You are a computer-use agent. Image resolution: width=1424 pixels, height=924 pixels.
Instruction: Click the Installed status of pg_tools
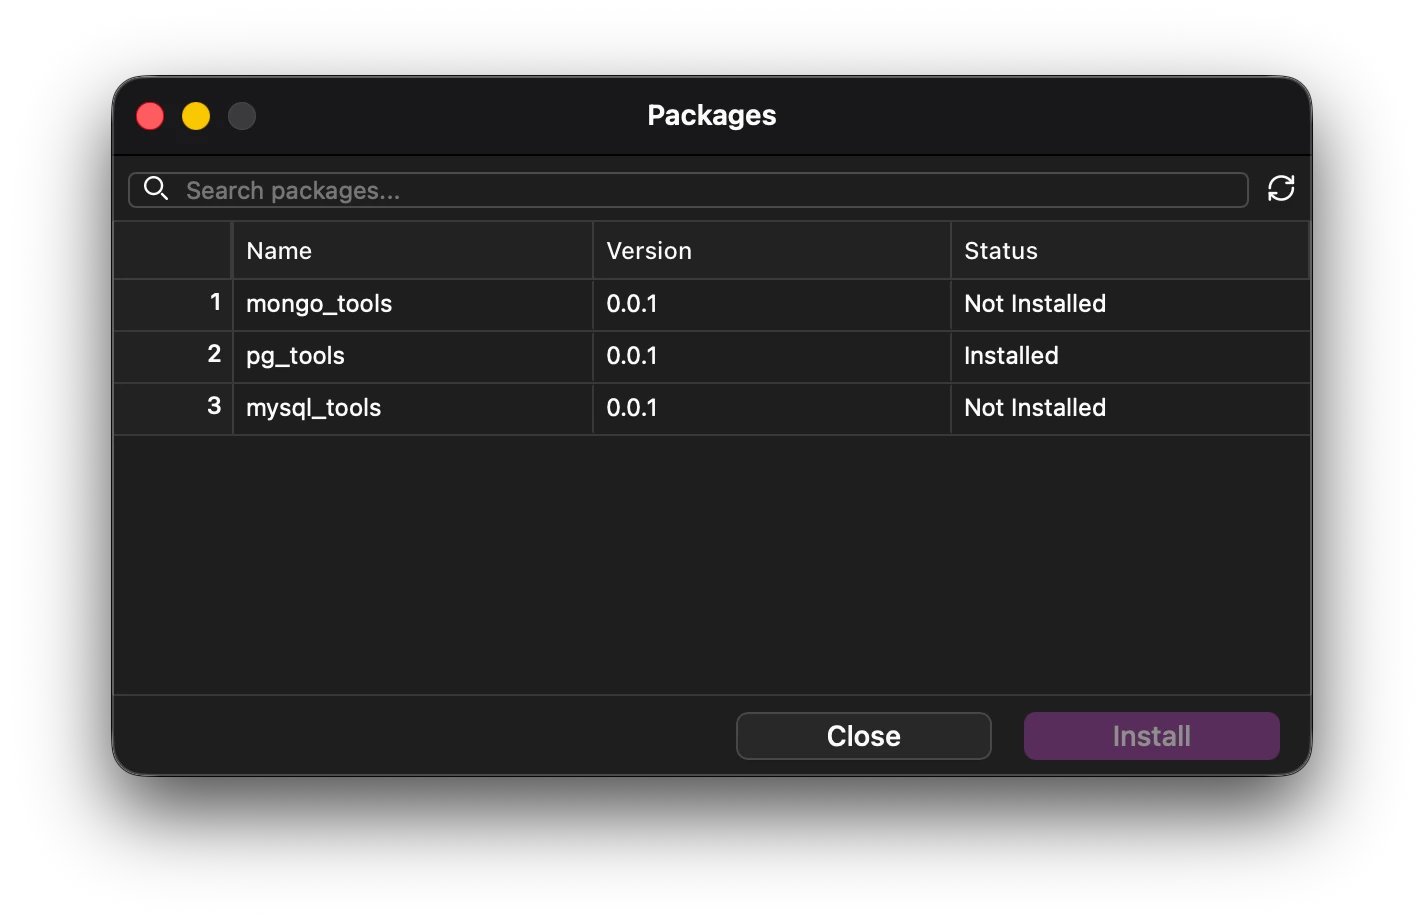point(1010,356)
